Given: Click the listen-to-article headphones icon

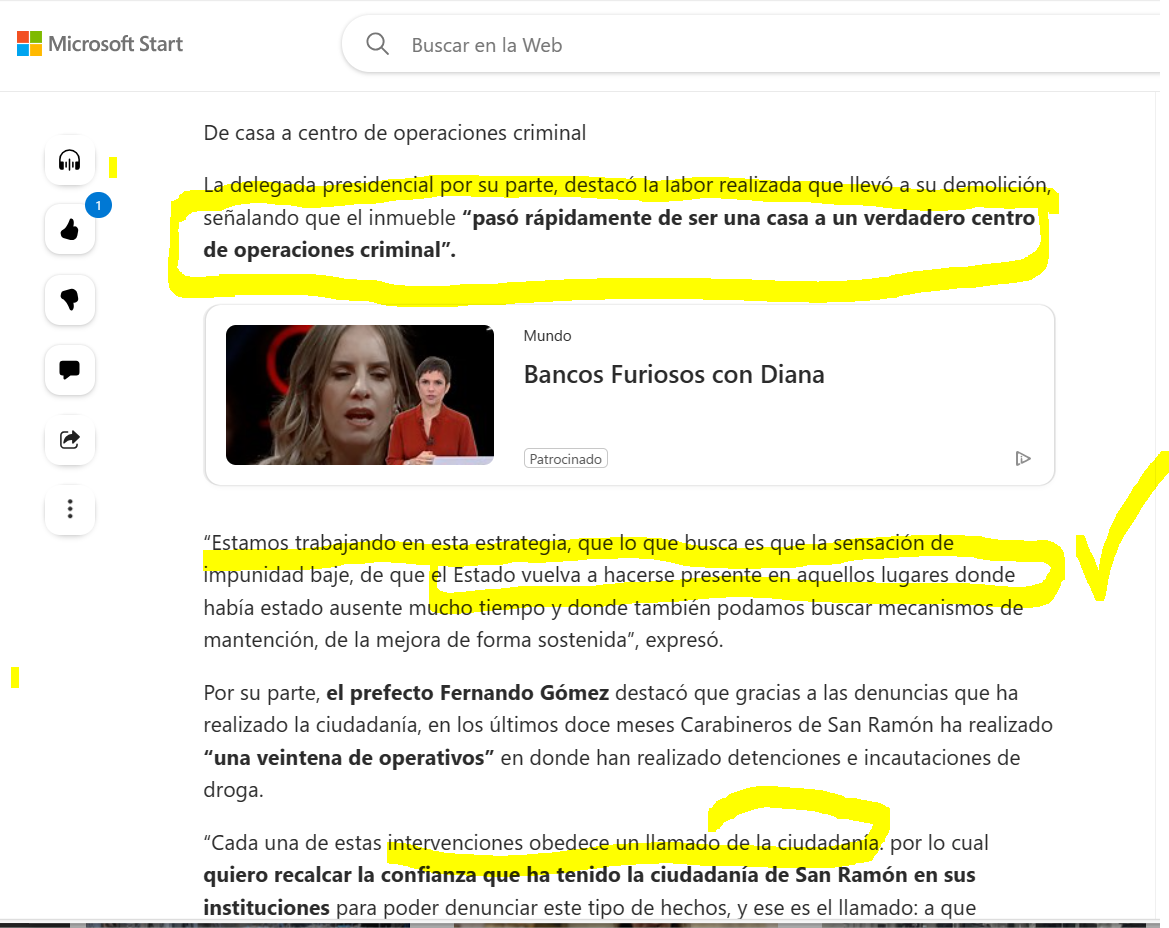Looking at the screenshot, I should pyautogui.click(x=70, y=160).
